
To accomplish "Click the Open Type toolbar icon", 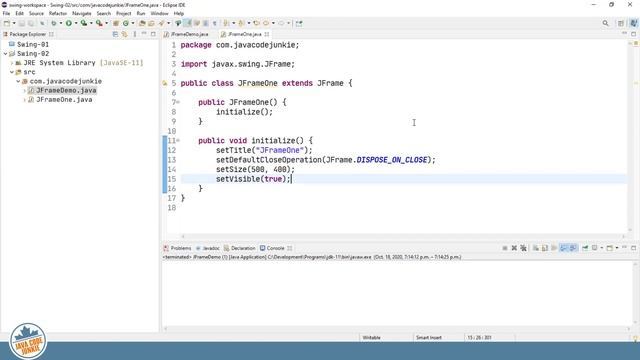I will click(x=142, y=23).
